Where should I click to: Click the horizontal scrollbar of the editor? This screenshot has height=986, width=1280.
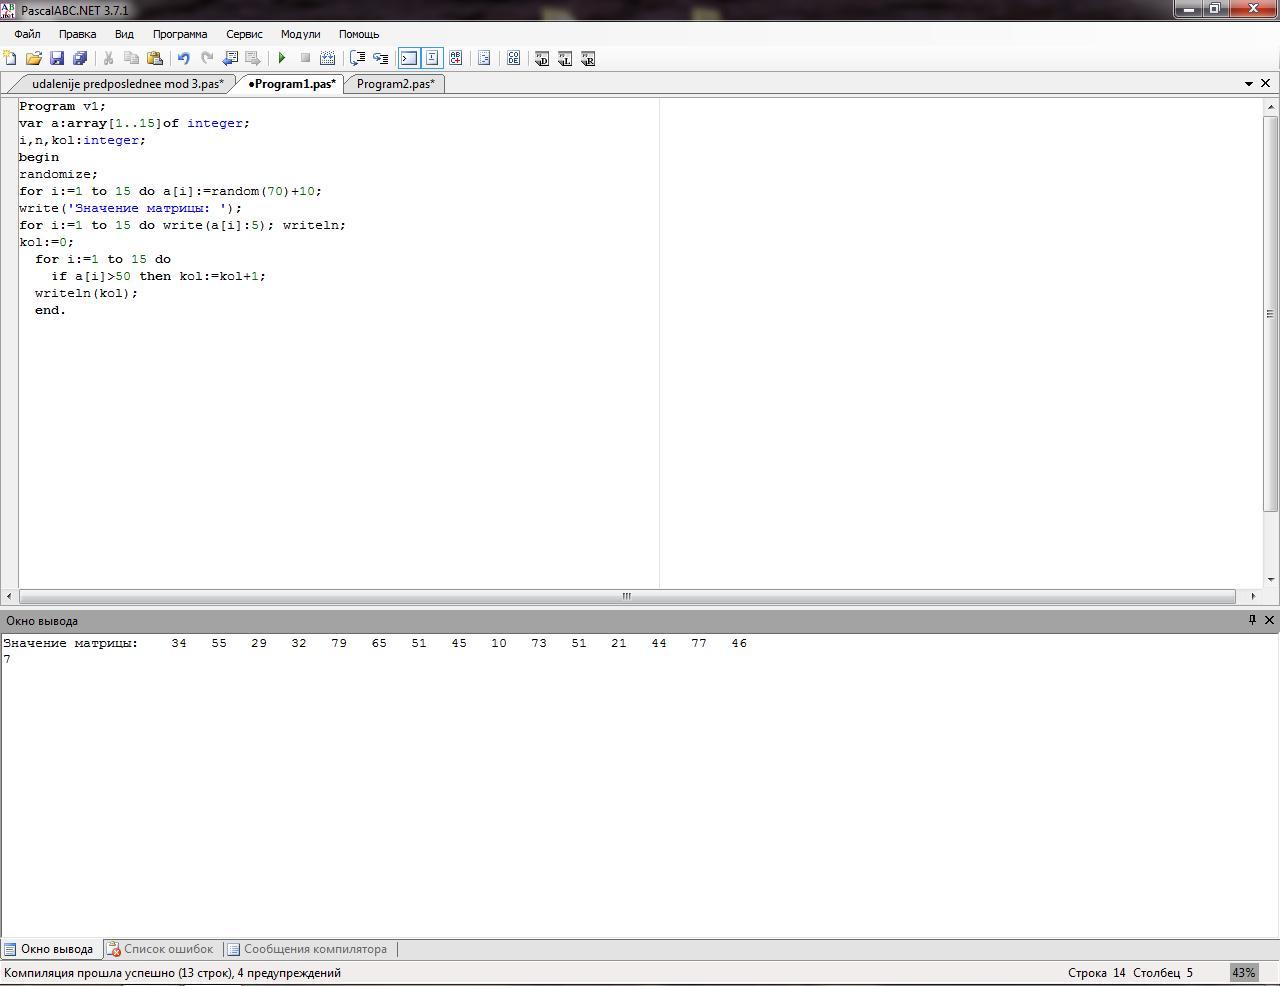pos(626,596)
